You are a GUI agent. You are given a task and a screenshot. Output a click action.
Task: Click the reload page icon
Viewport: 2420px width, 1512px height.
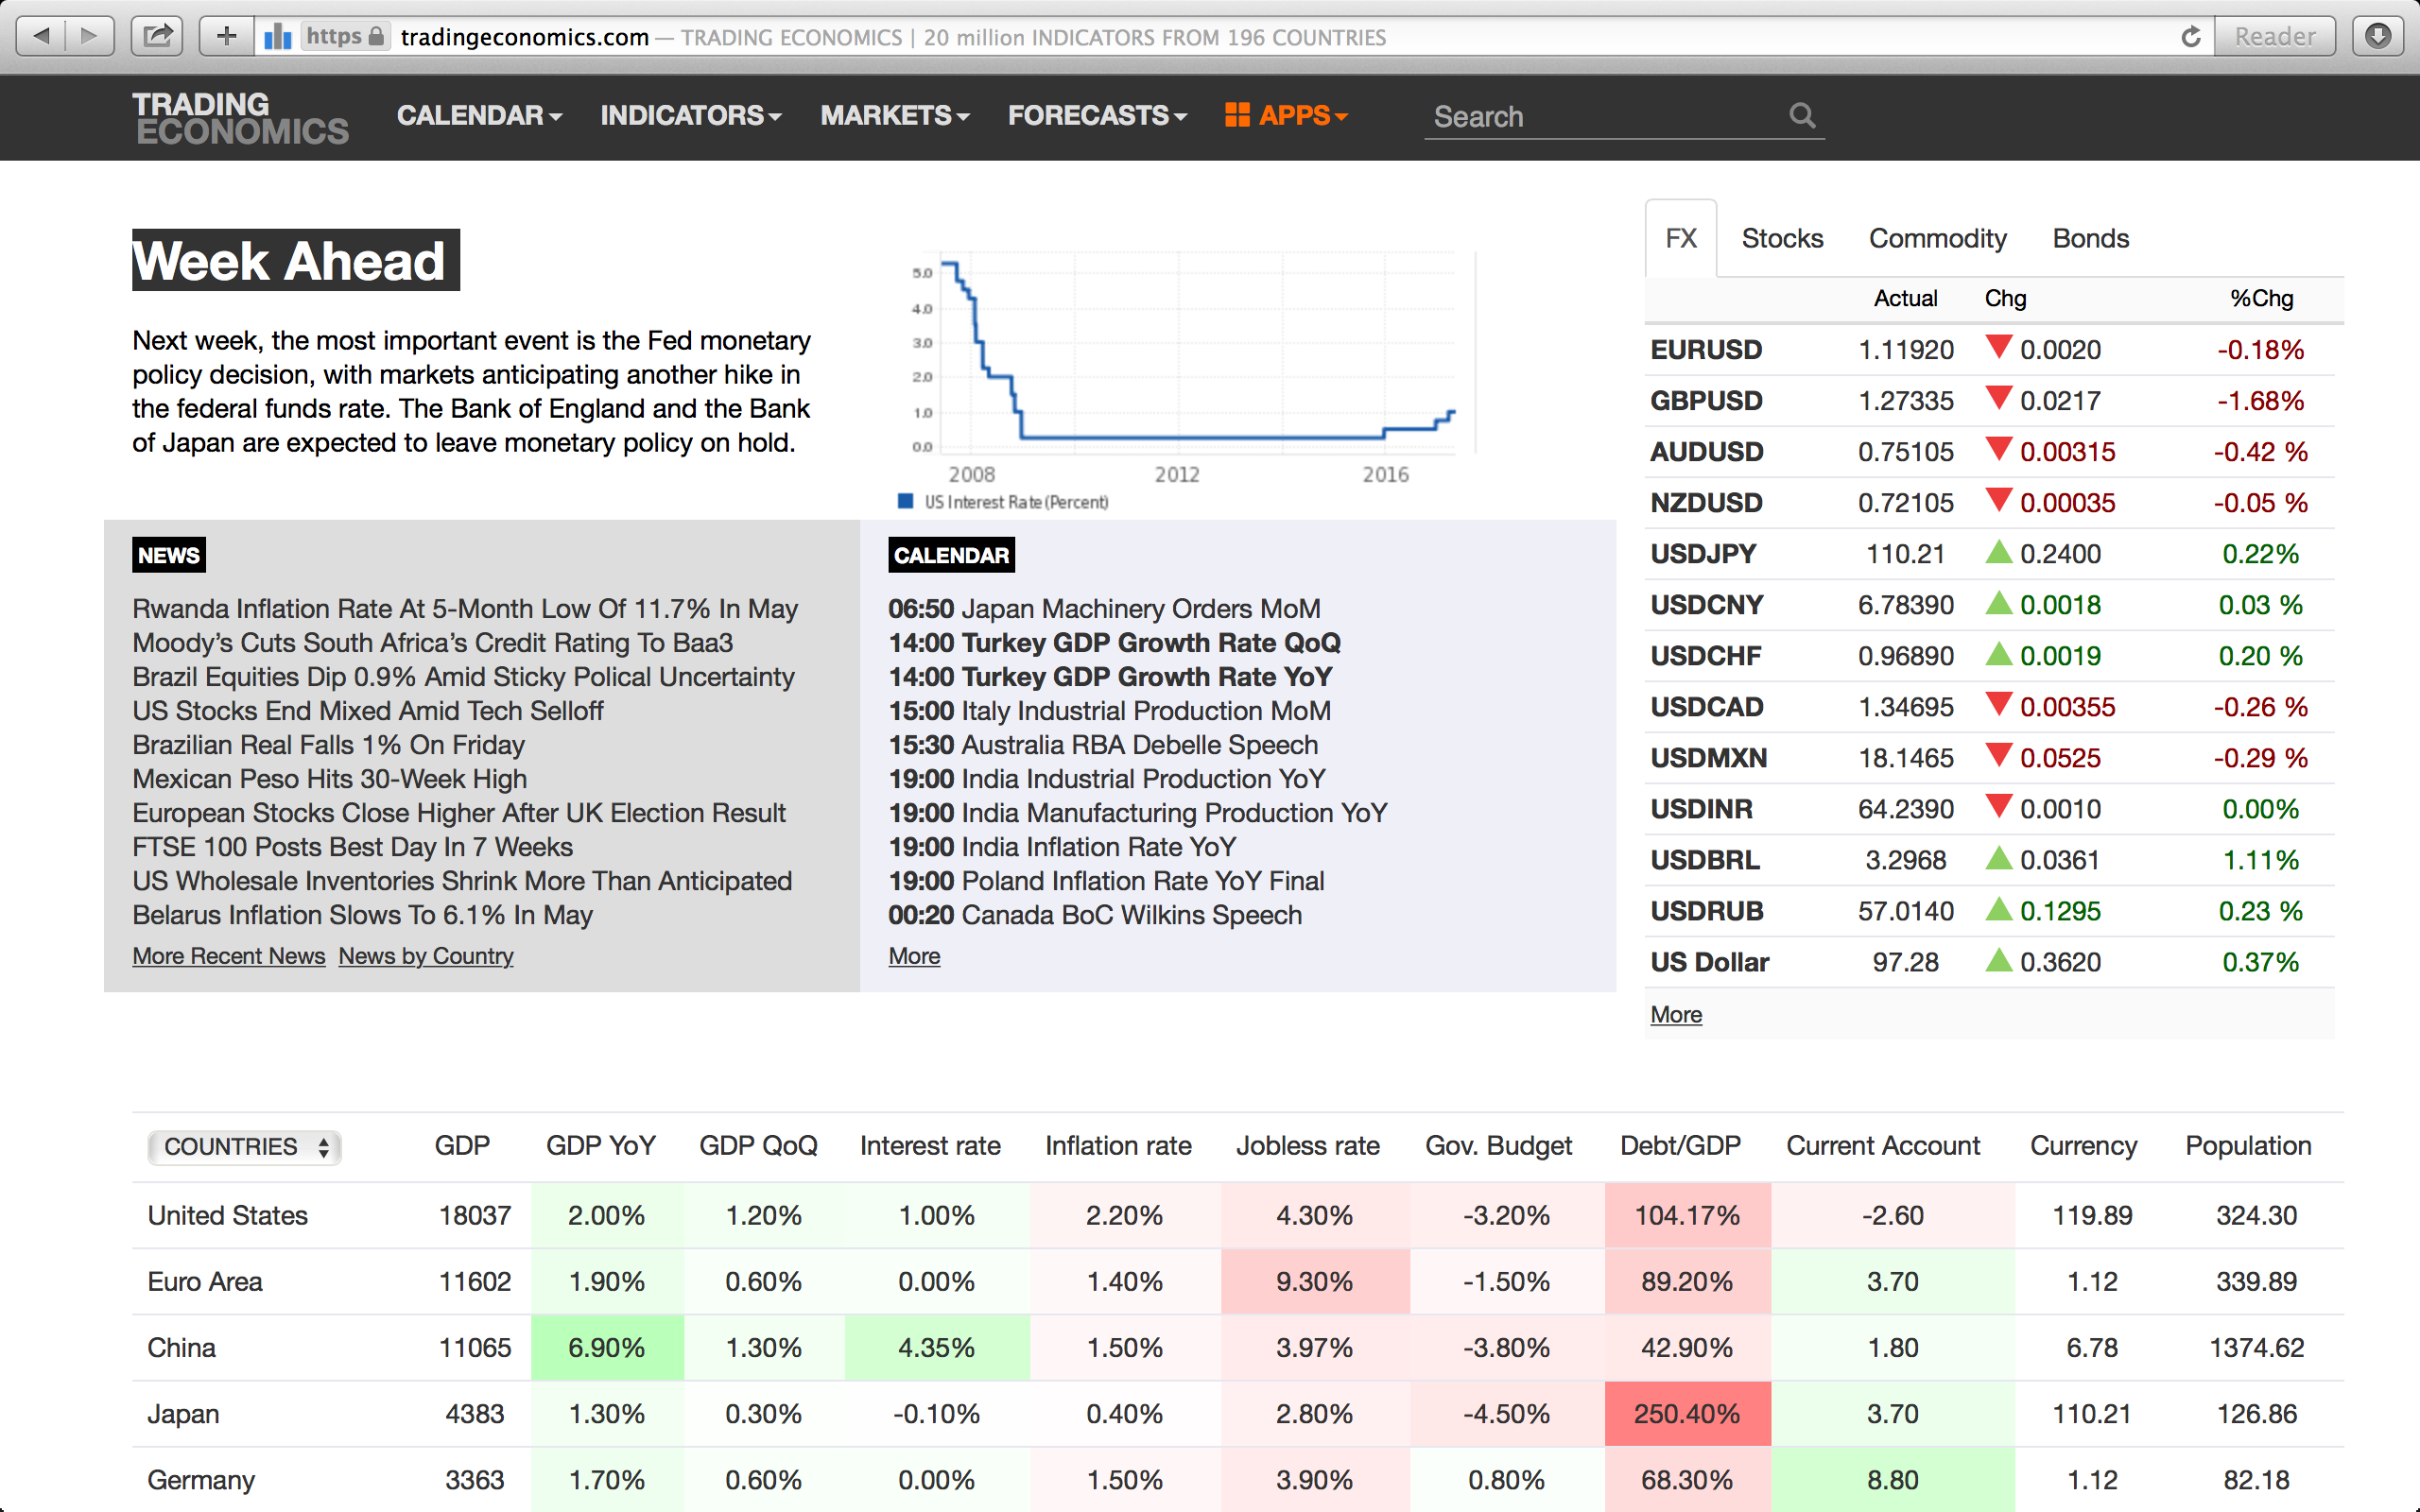click(2190, 37)
